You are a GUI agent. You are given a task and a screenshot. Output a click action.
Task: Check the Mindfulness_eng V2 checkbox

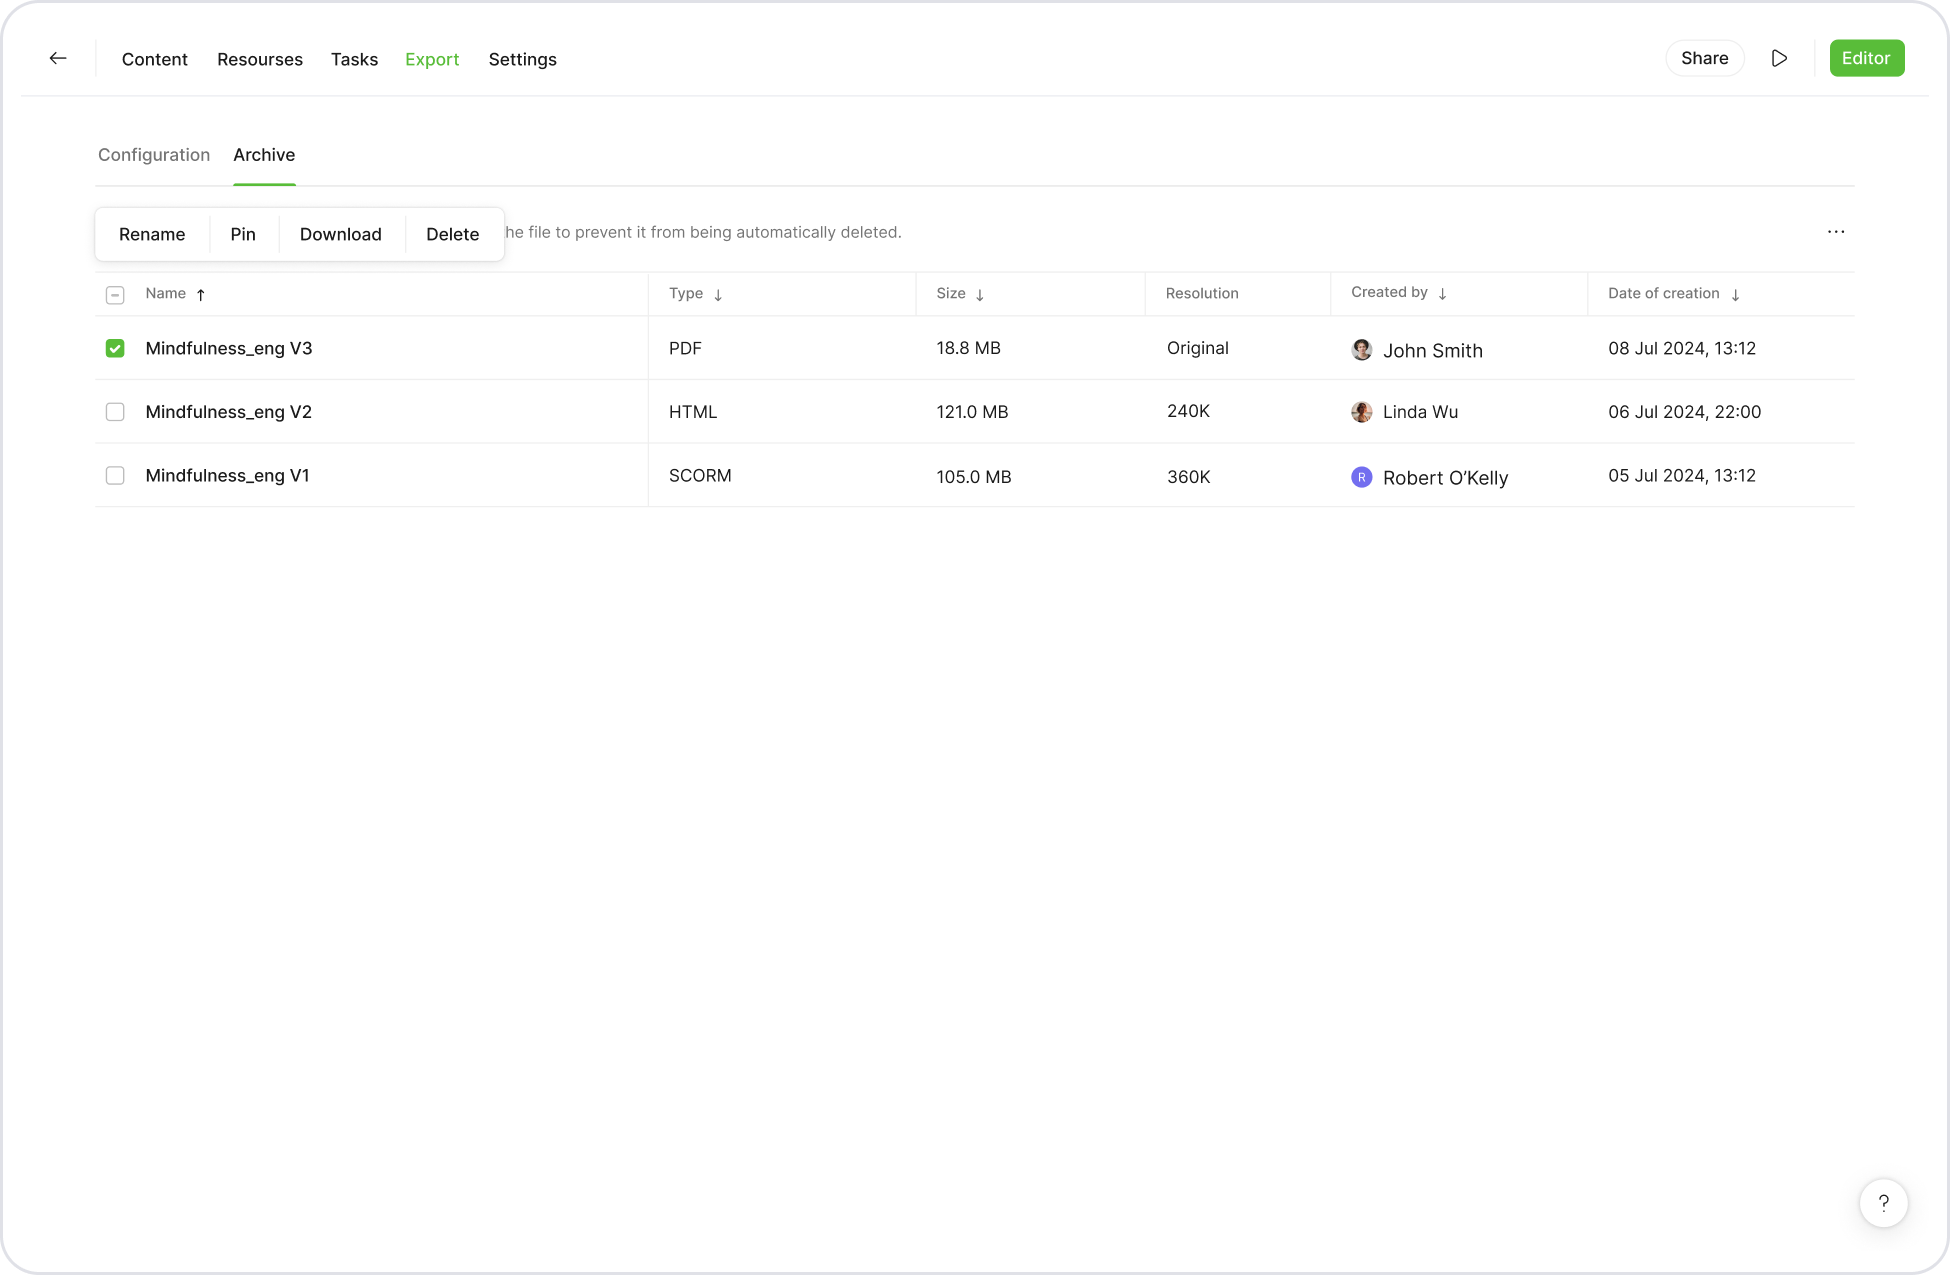click(x=115, y=412)
